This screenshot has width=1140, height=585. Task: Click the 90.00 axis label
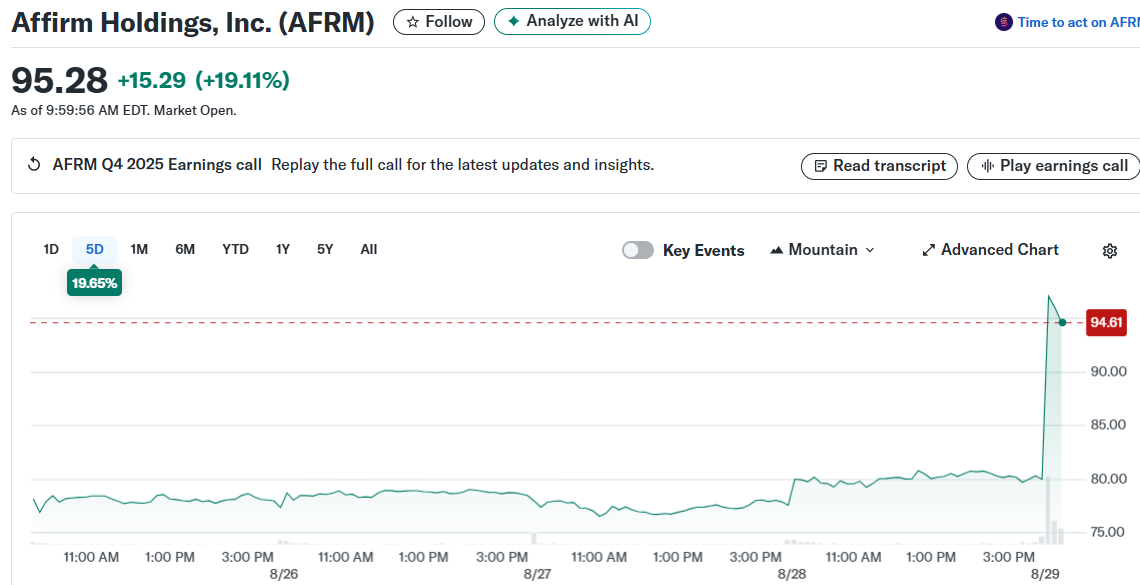pyautogui.click(x=1108, y=371)
